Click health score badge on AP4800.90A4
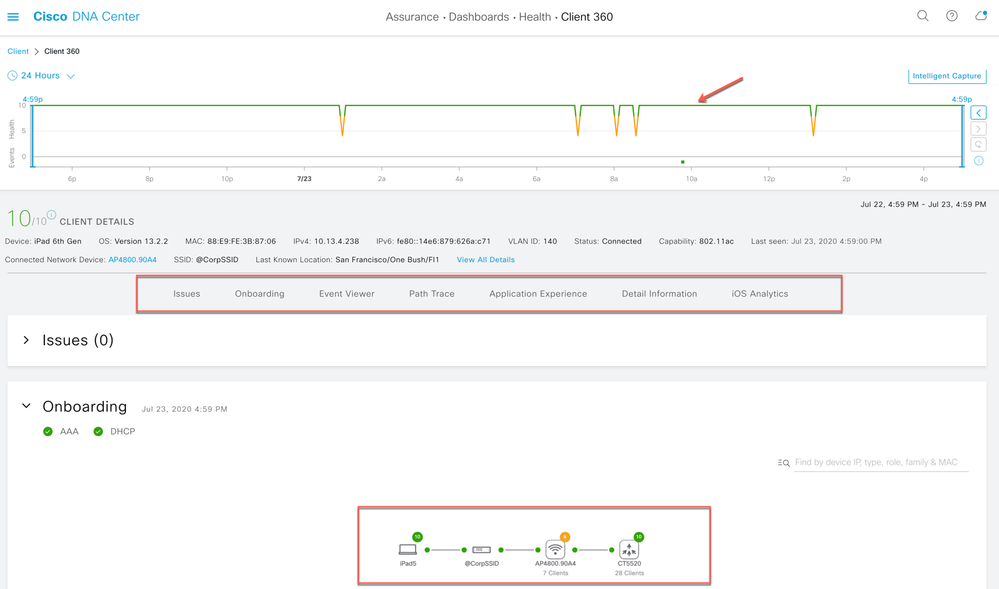999x589 pixels. click(564, 537)
